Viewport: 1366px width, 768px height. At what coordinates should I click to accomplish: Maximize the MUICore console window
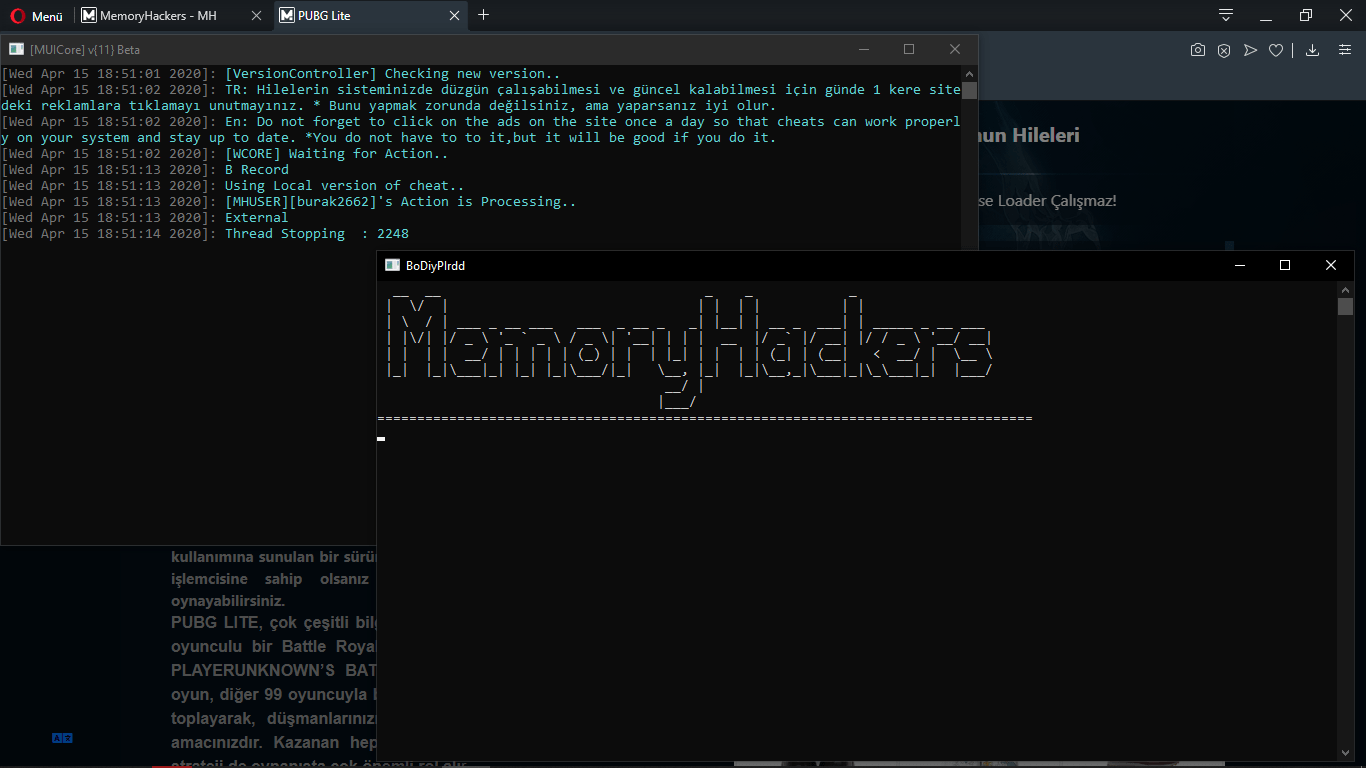pyautogui.click(x=909, y=49)
